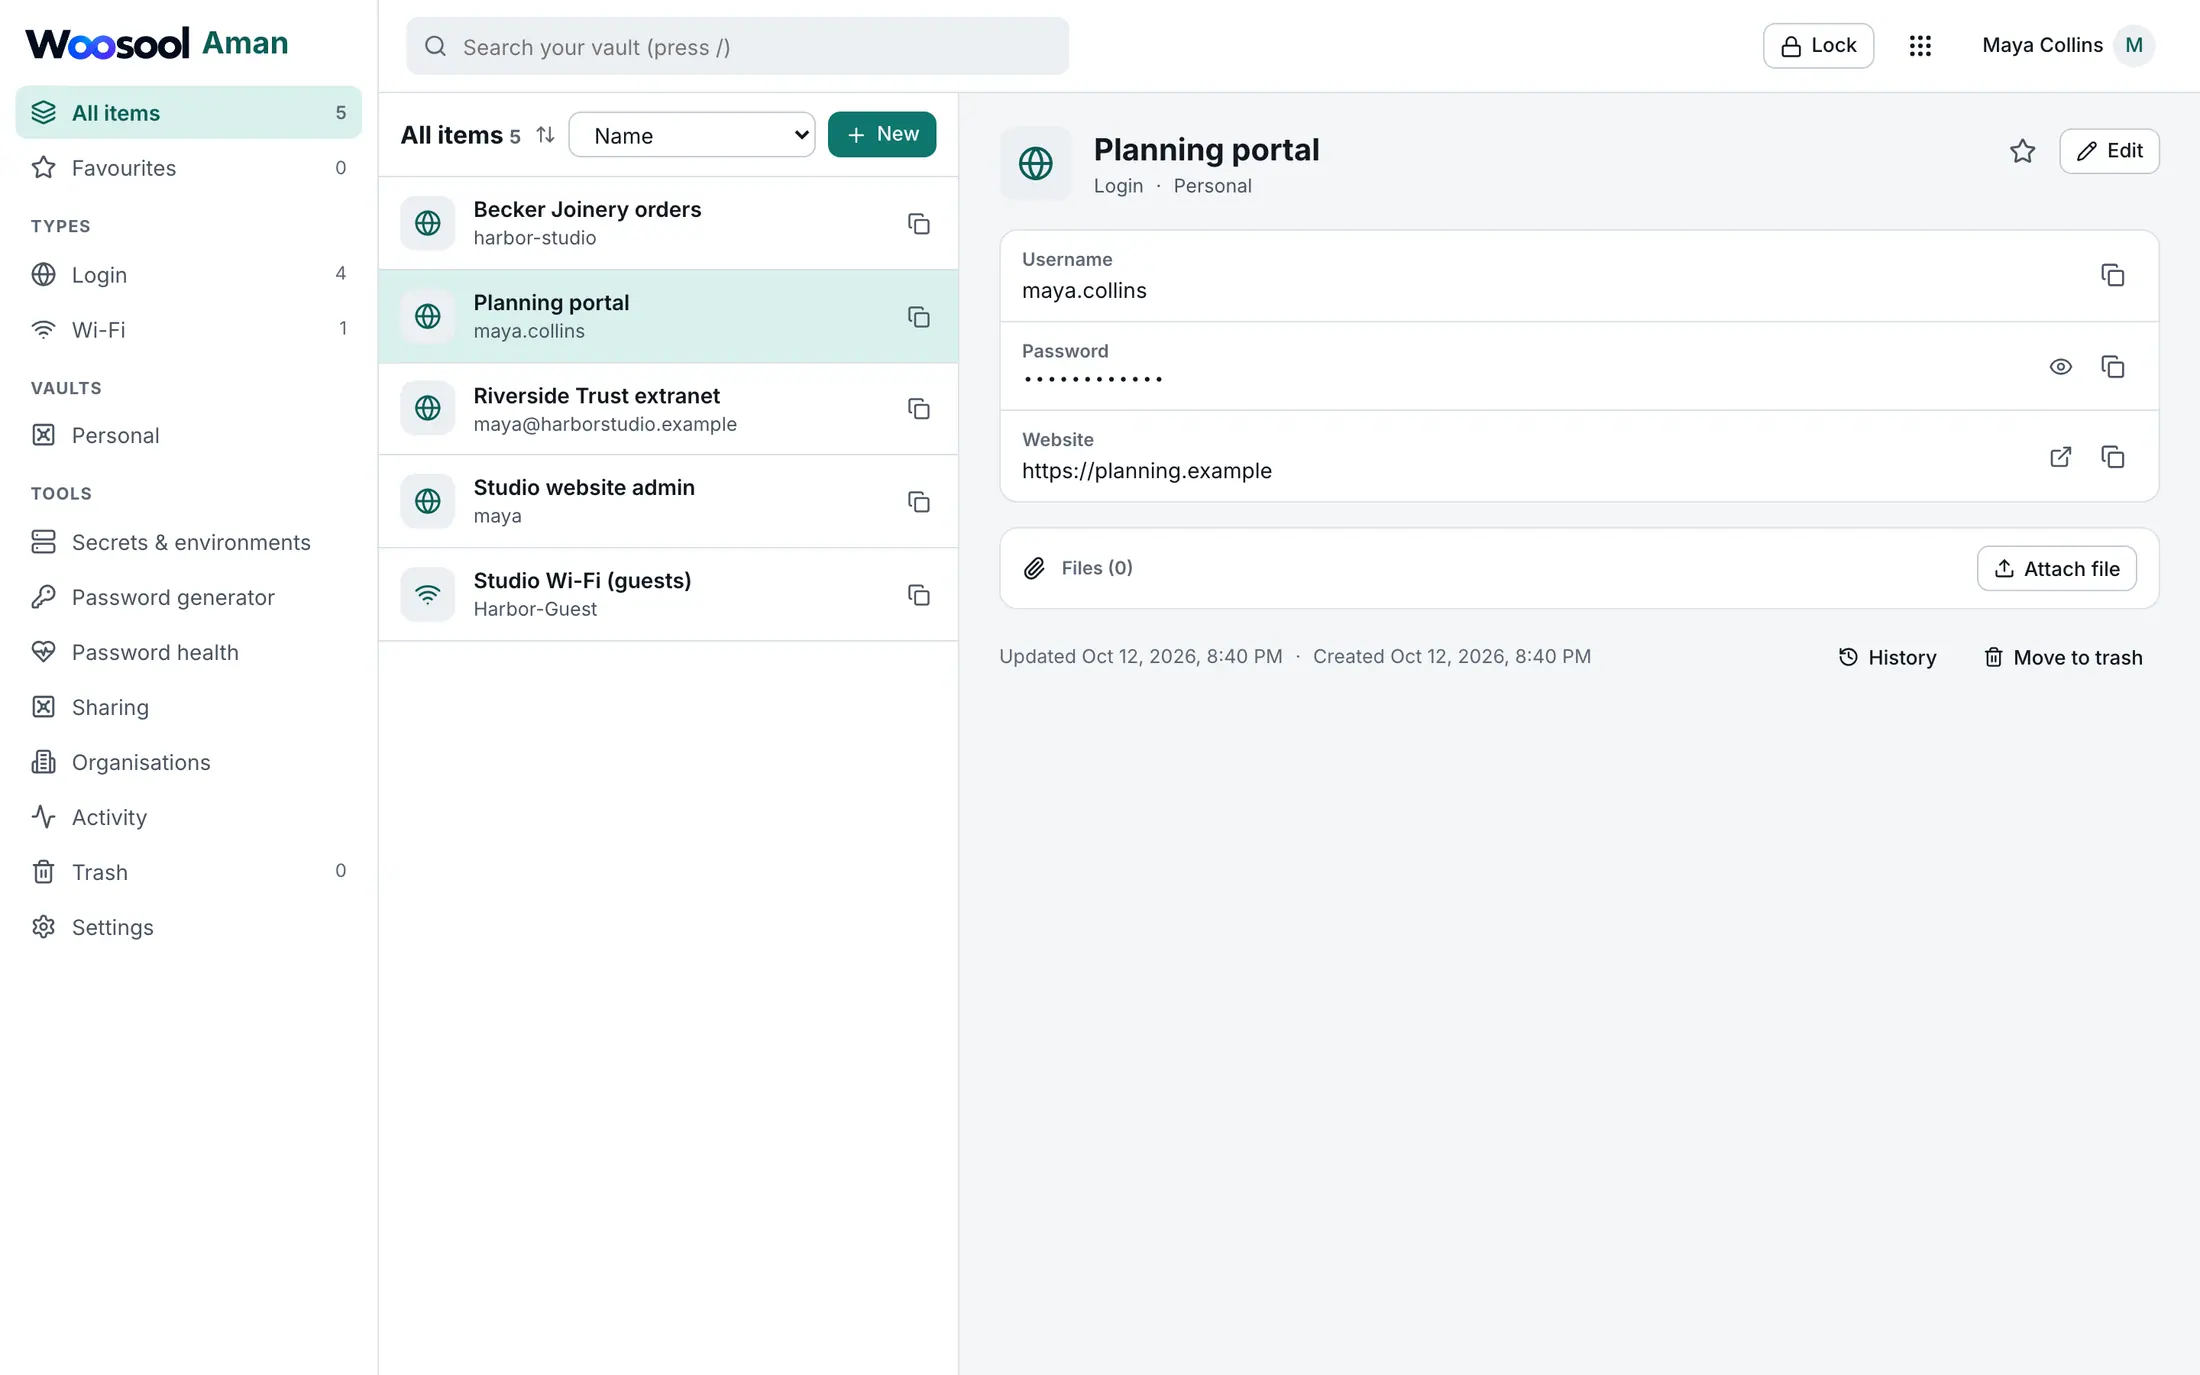Click the https://planning.example URL text
This screenshot has width=2200, height=1375.
pos(1146,471)
